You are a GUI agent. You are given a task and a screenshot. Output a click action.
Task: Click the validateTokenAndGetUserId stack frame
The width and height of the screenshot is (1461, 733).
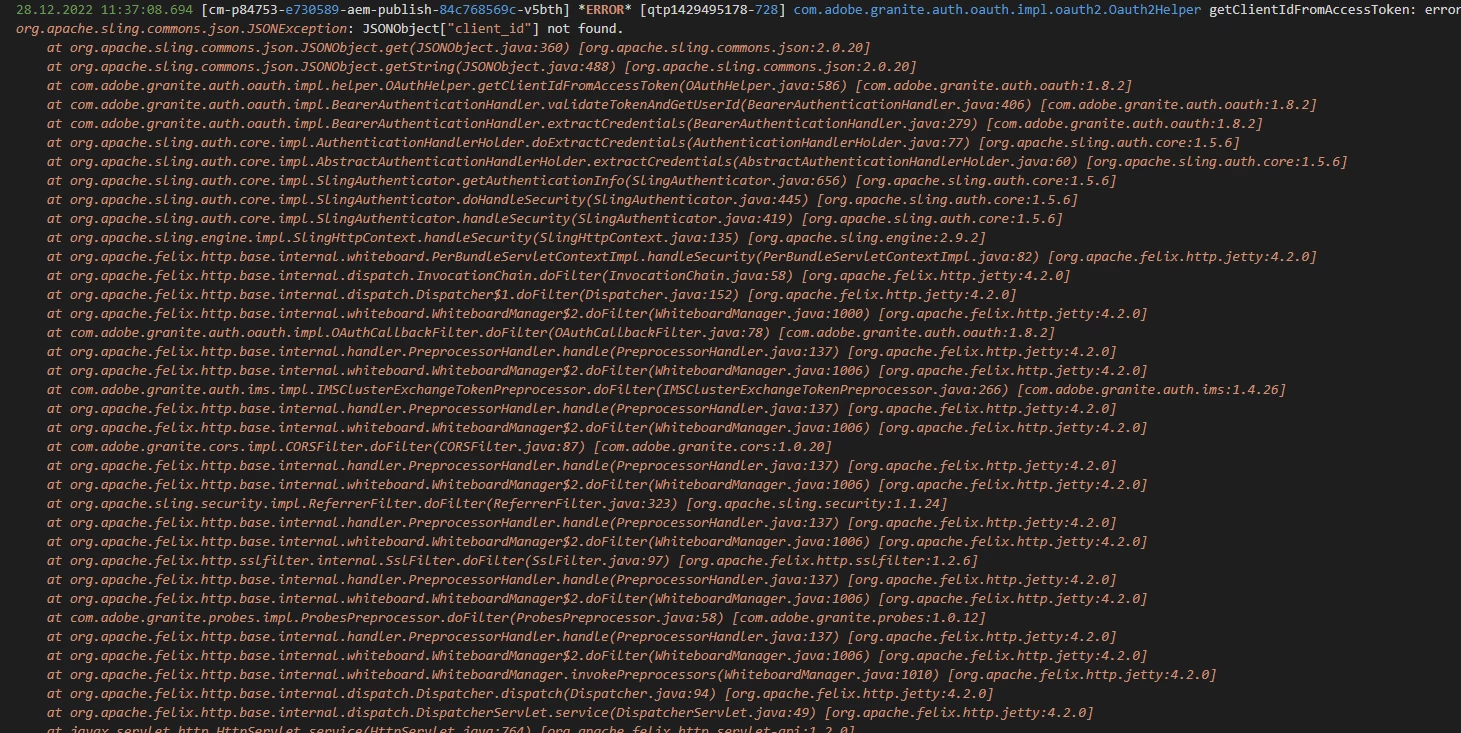click(x=681, y=105)
